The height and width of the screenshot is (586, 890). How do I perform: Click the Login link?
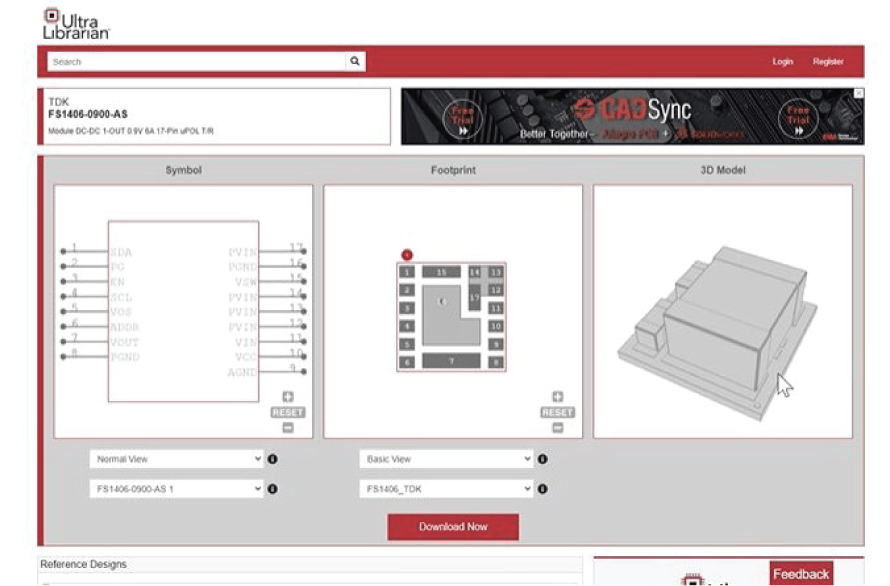pos(781,61)
